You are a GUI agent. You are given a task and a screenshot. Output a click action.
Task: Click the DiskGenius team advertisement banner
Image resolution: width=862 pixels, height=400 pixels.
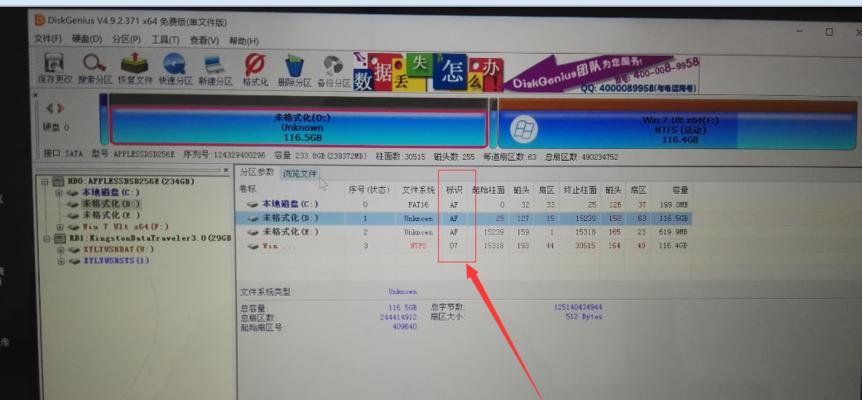click(600, 73)
